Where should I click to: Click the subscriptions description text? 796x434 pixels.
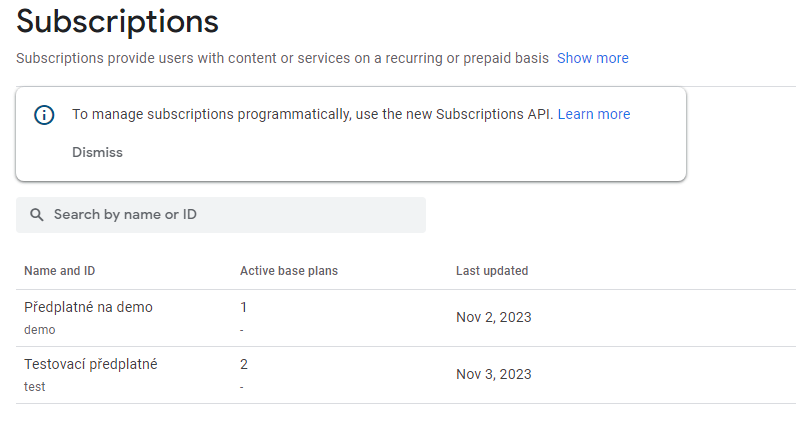tap(282, 58)
